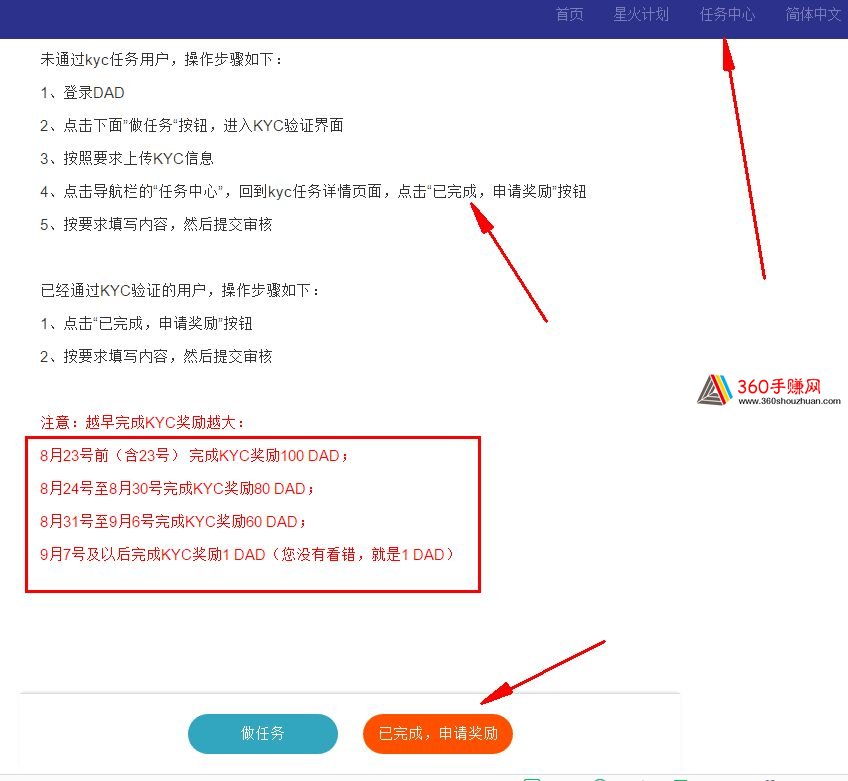Select line 2、点击下面"做任务"按钮

pos(192,125)
